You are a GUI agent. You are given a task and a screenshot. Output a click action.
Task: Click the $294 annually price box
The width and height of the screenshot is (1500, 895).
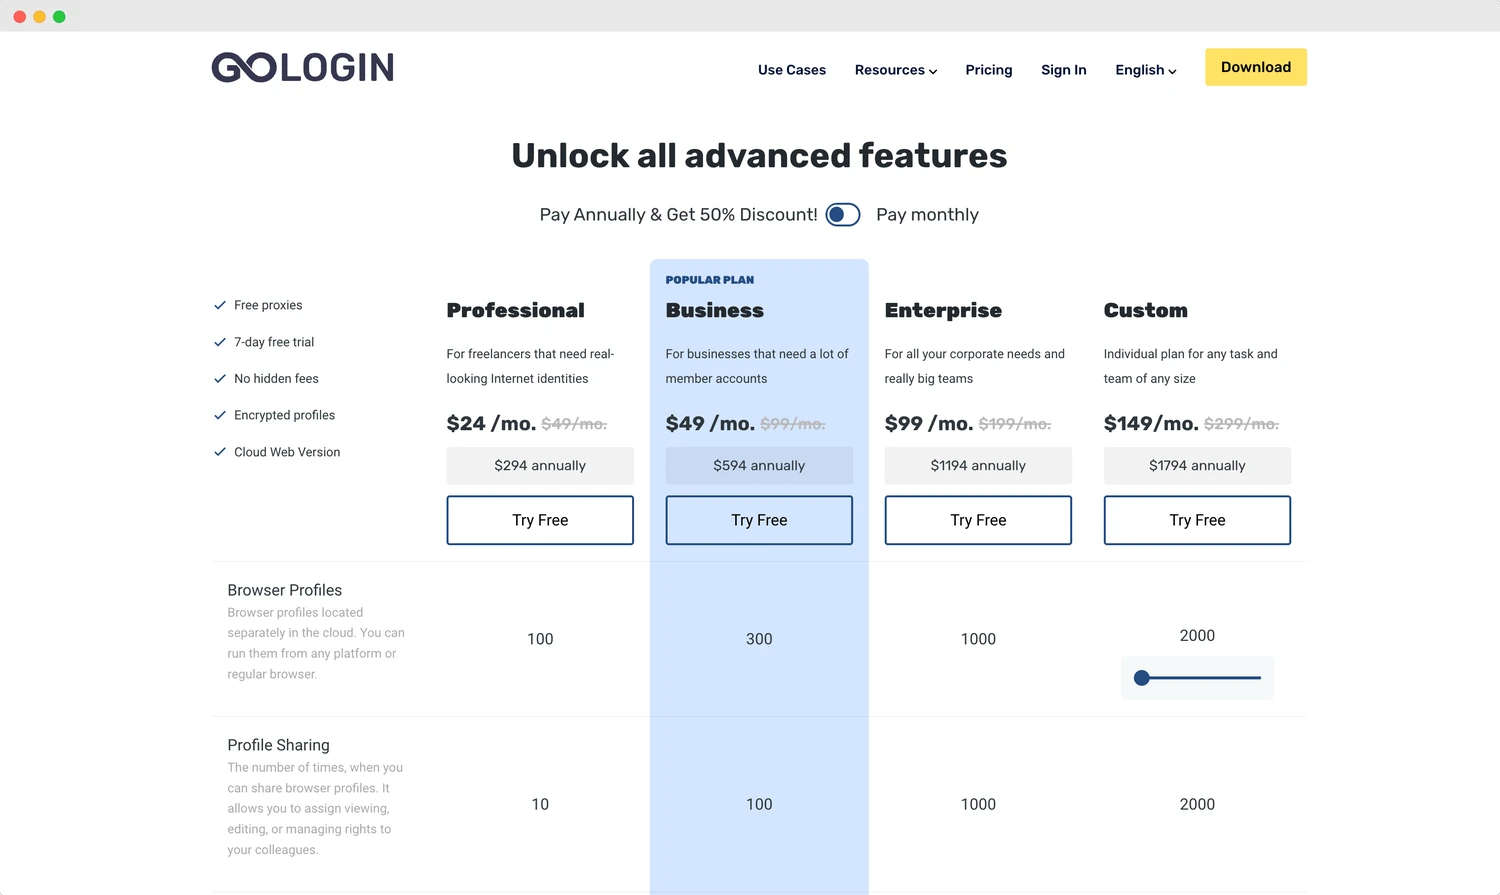pyautogui.click(x=540, y=466)
